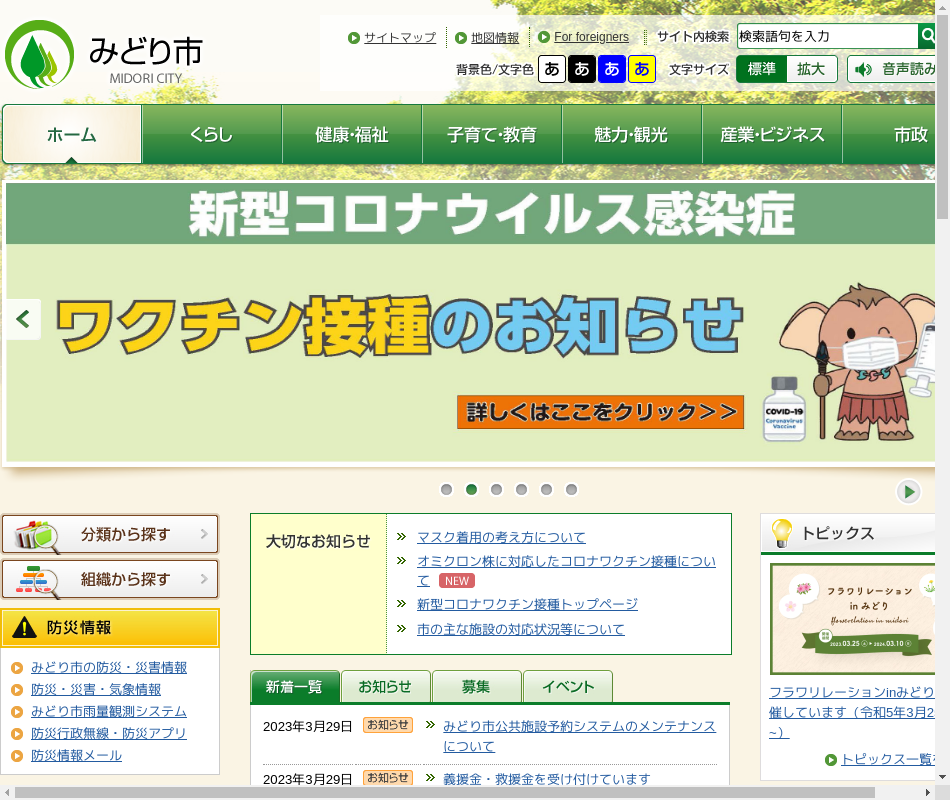Click the speaker icon for voice reading
The image size is (950, 800).
863,69
